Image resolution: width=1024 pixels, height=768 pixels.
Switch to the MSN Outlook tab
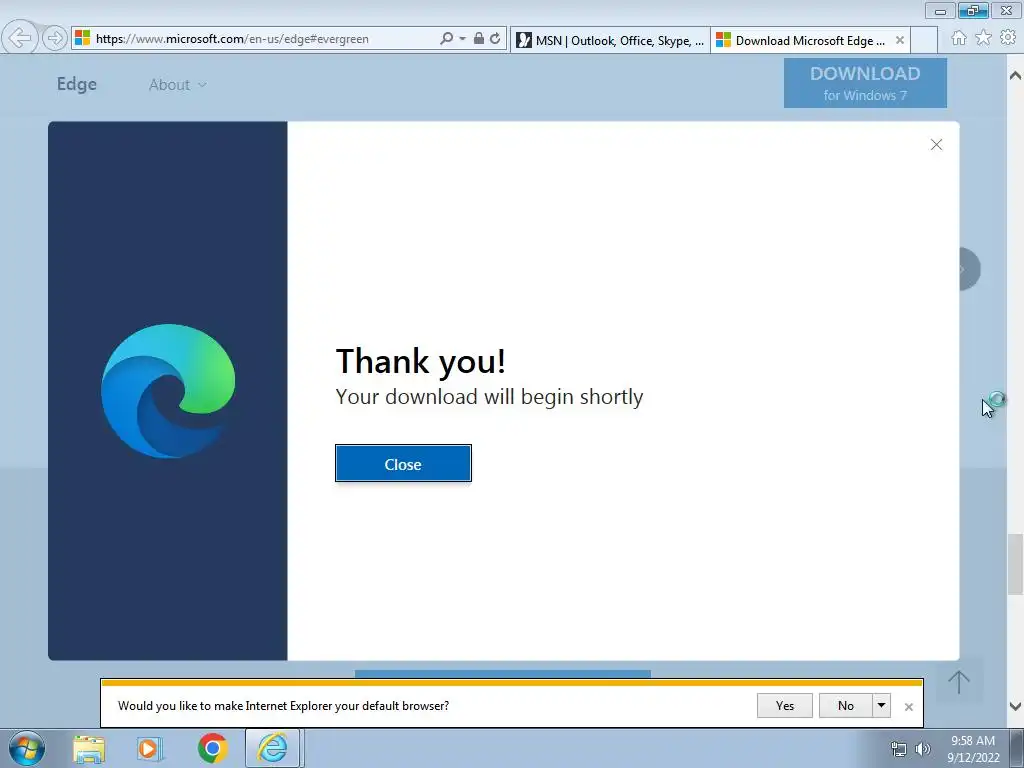coord(610,40)
